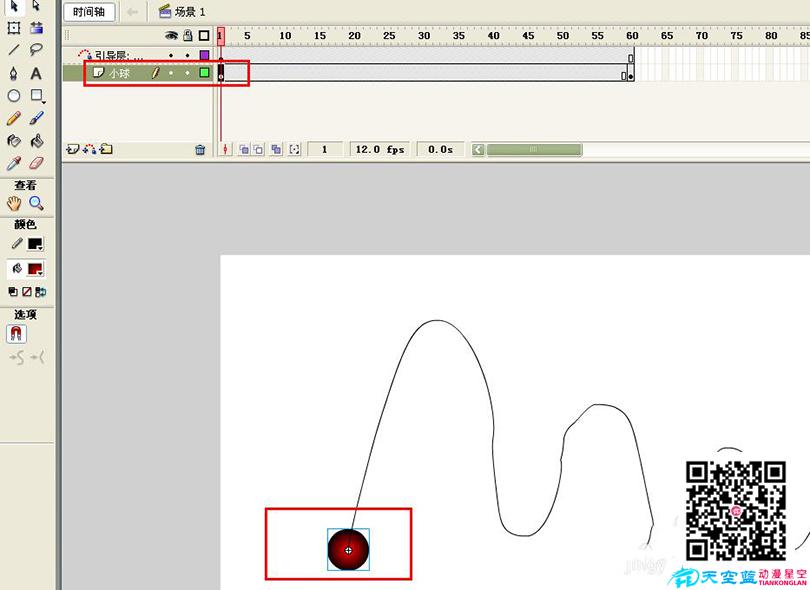The image size is (810, 590).
Task: Select the Pencil tool
Action: pyautogui.click(x=14, y=118)
